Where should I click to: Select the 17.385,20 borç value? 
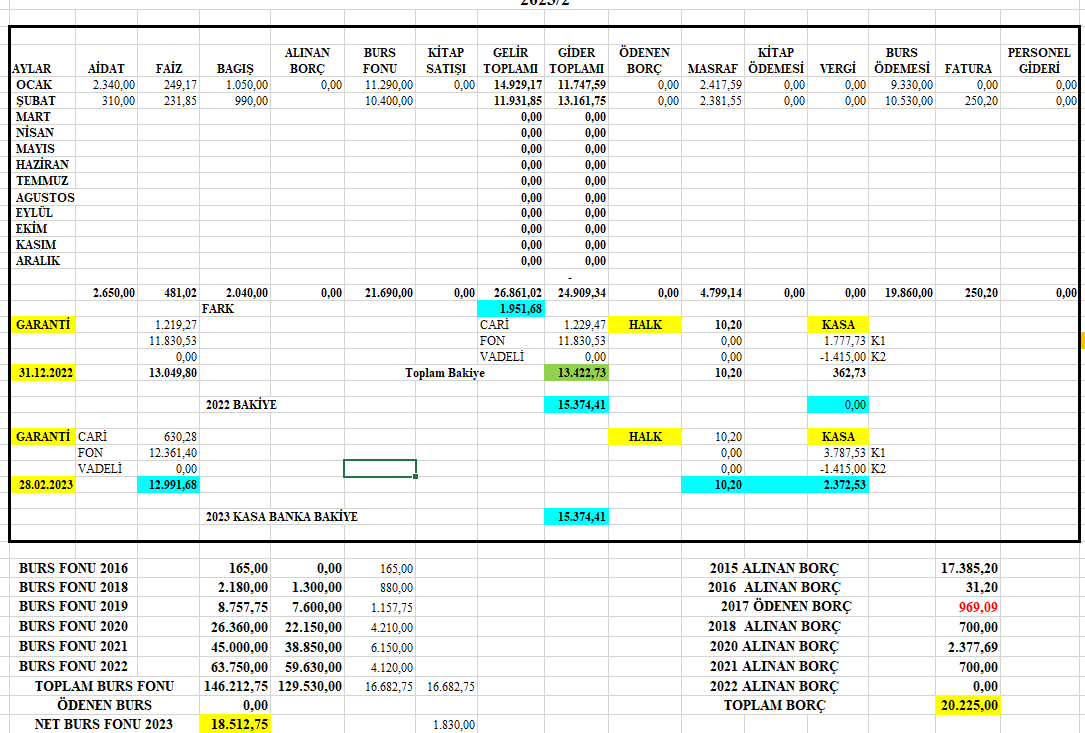(969, 568)
